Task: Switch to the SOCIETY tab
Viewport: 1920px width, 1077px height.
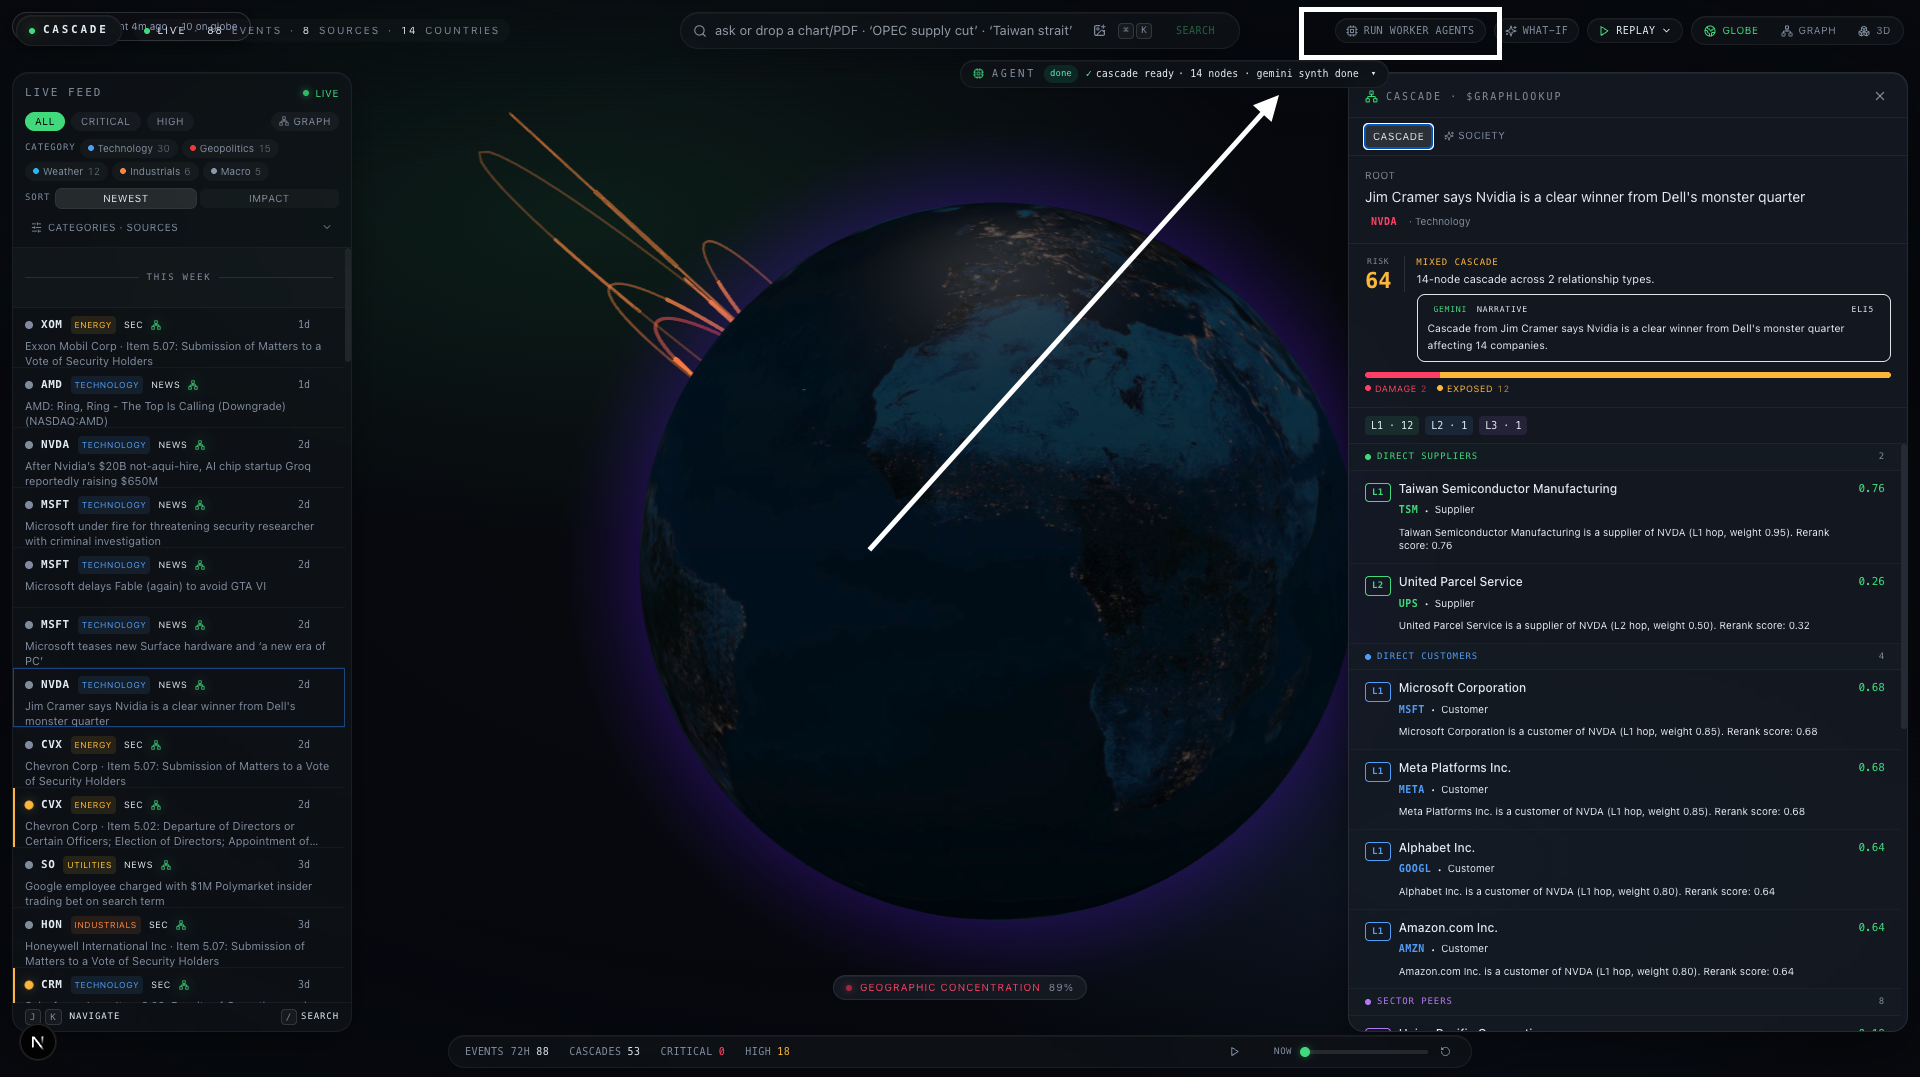Action: point(1475,136)
